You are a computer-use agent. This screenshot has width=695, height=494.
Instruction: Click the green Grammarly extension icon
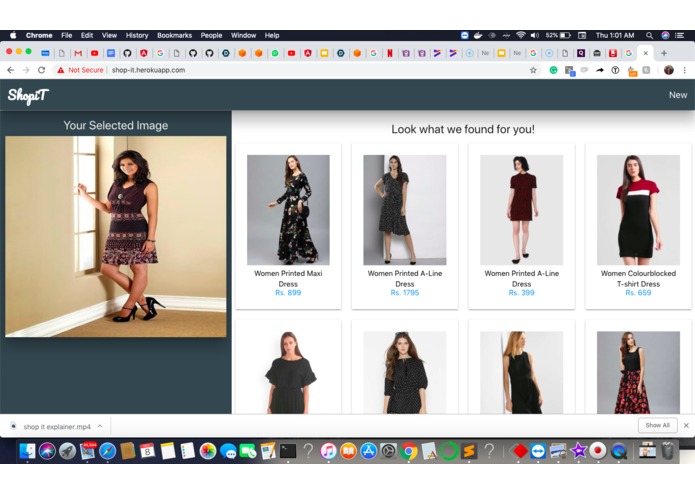pyautogui.click(x=554, y=70)
